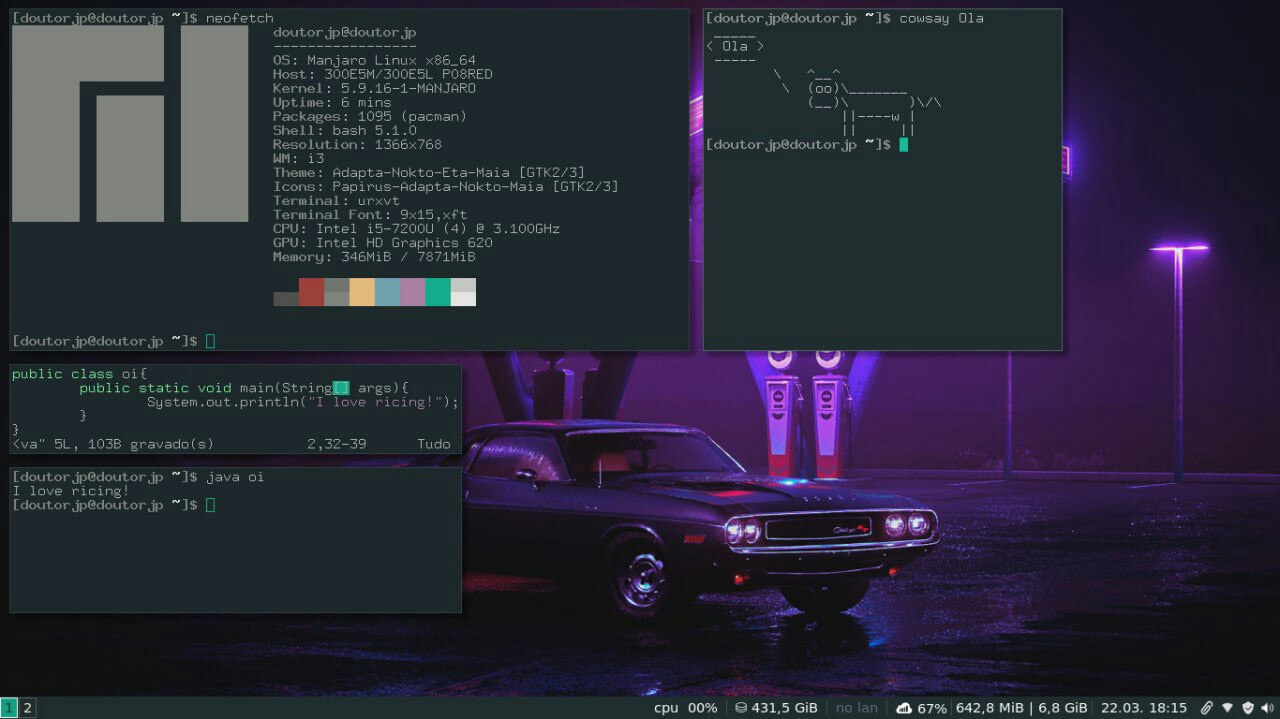
Task: Click the cowsay terminal's prompt cursor
Action: click(x=903, y=144)
